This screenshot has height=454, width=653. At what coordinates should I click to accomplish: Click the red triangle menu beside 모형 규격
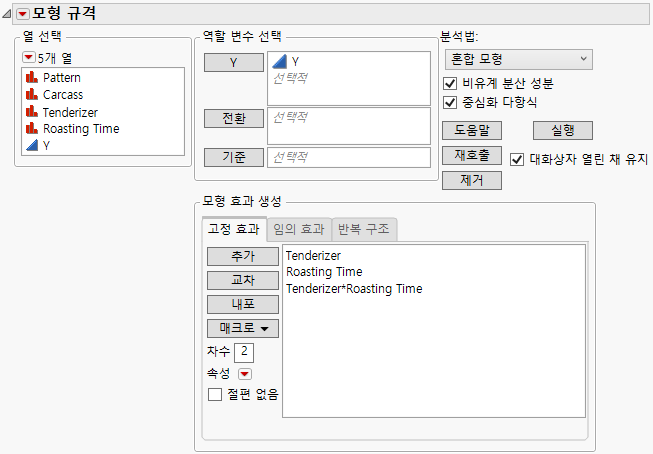point(23,14)
